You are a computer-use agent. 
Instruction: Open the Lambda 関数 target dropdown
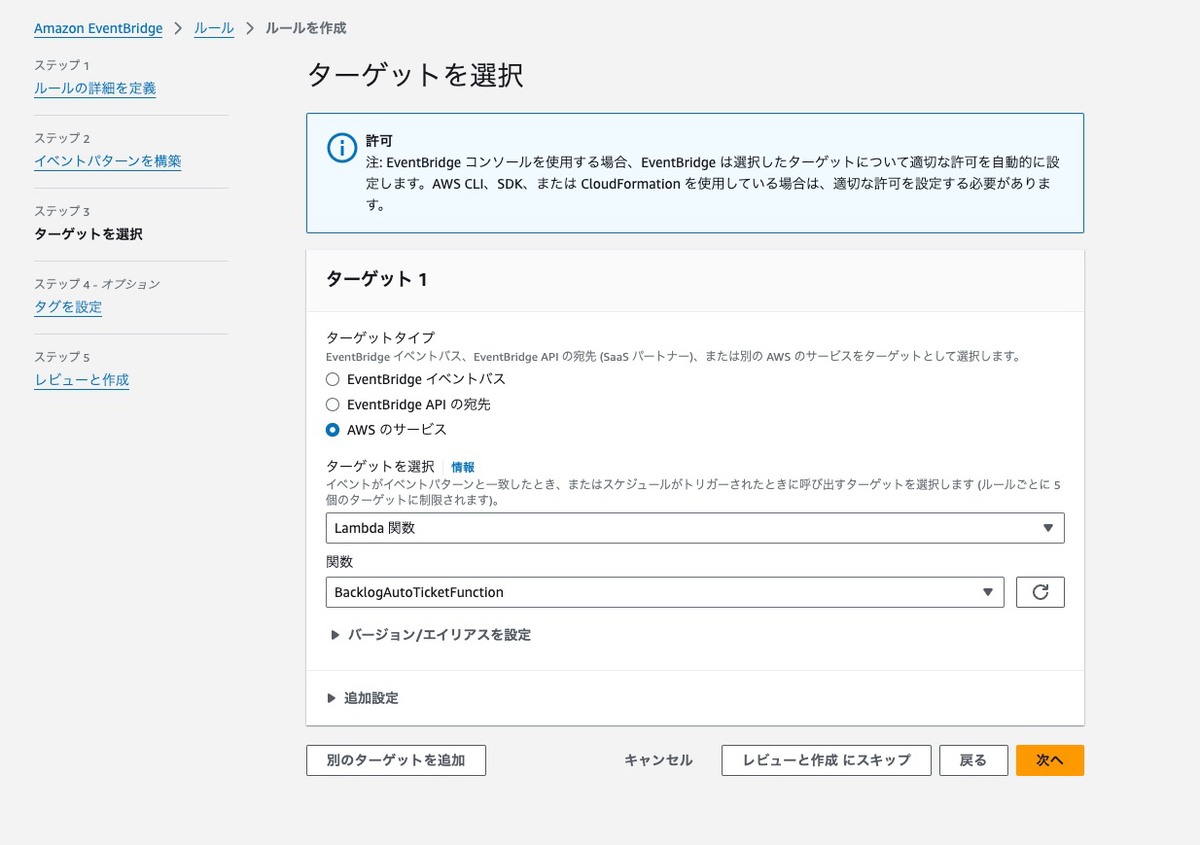[695, 528]
